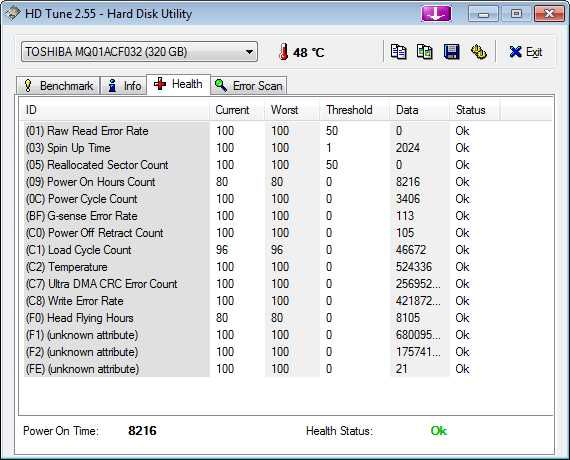Click the Exit button
This screenshot has height=460, width=570.
(526, 52)
